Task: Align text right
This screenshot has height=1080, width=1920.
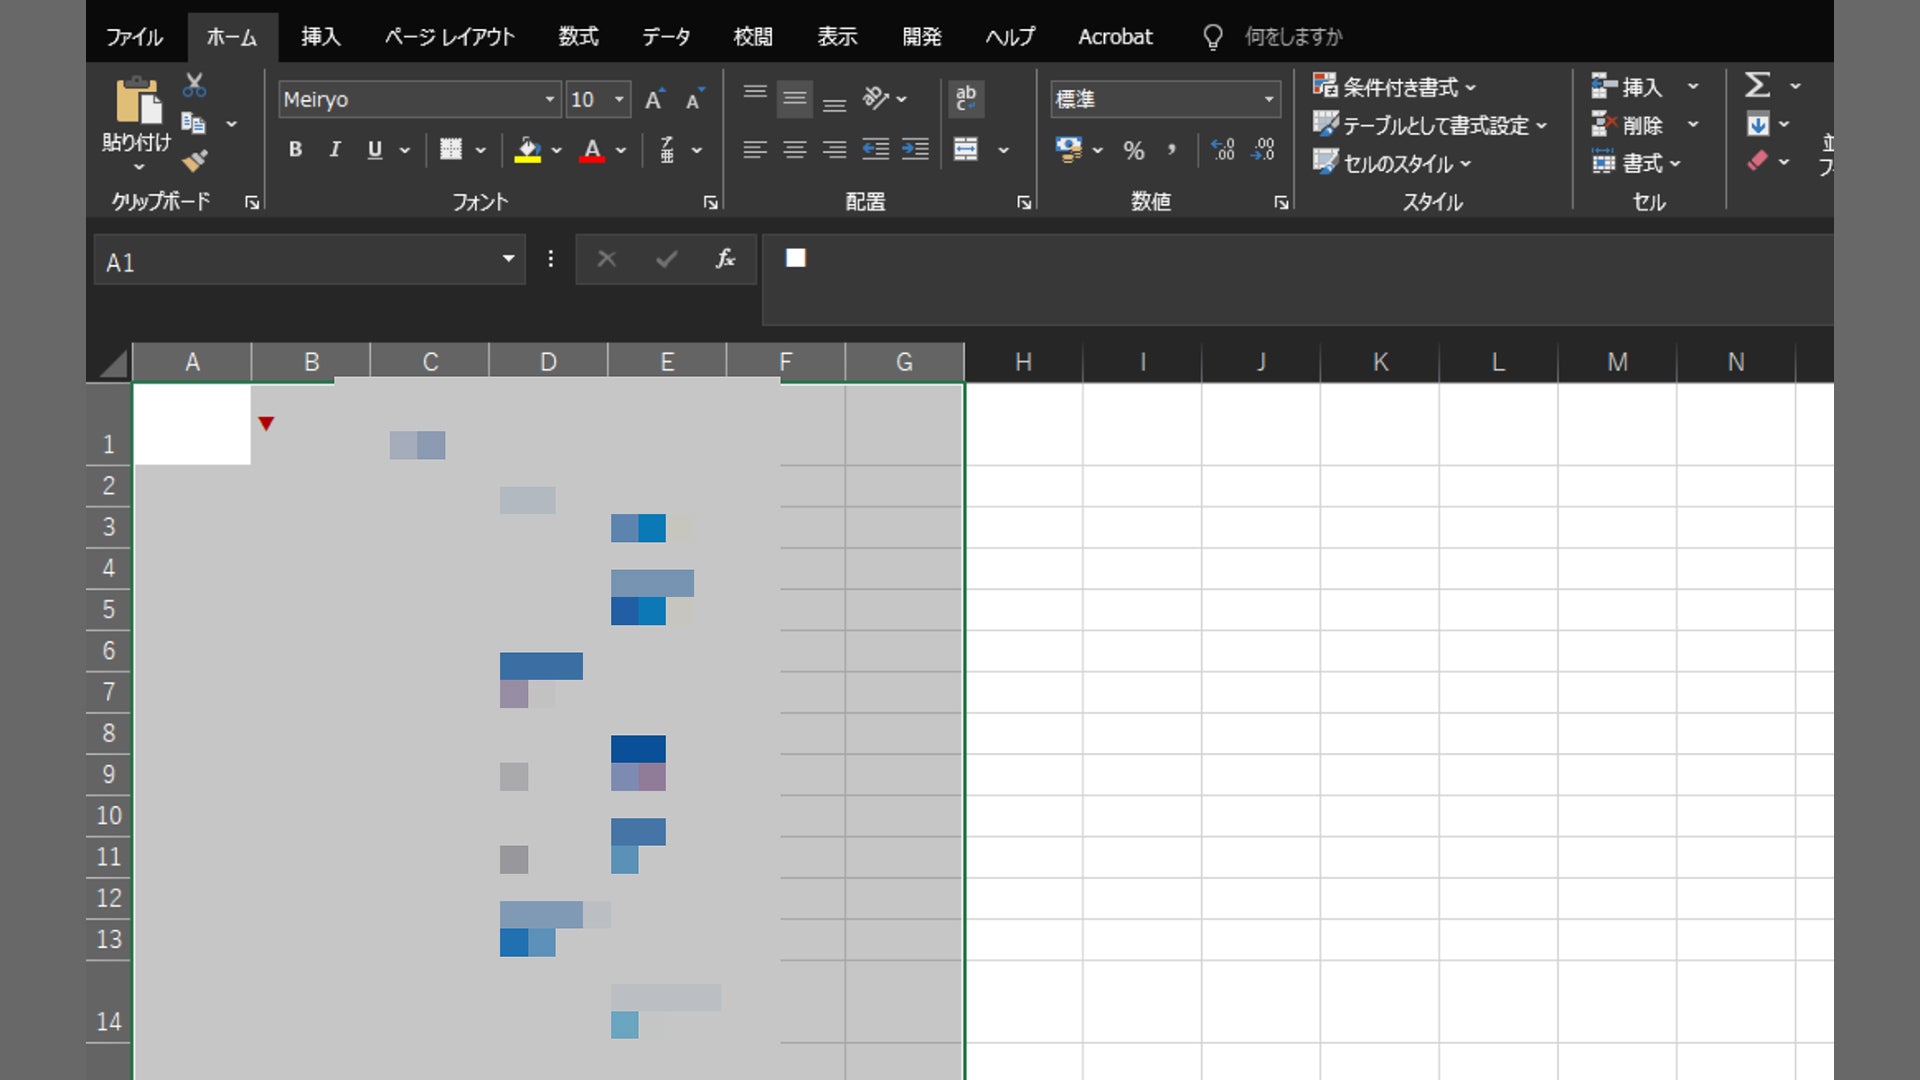Action: click(x=834, y=150)
